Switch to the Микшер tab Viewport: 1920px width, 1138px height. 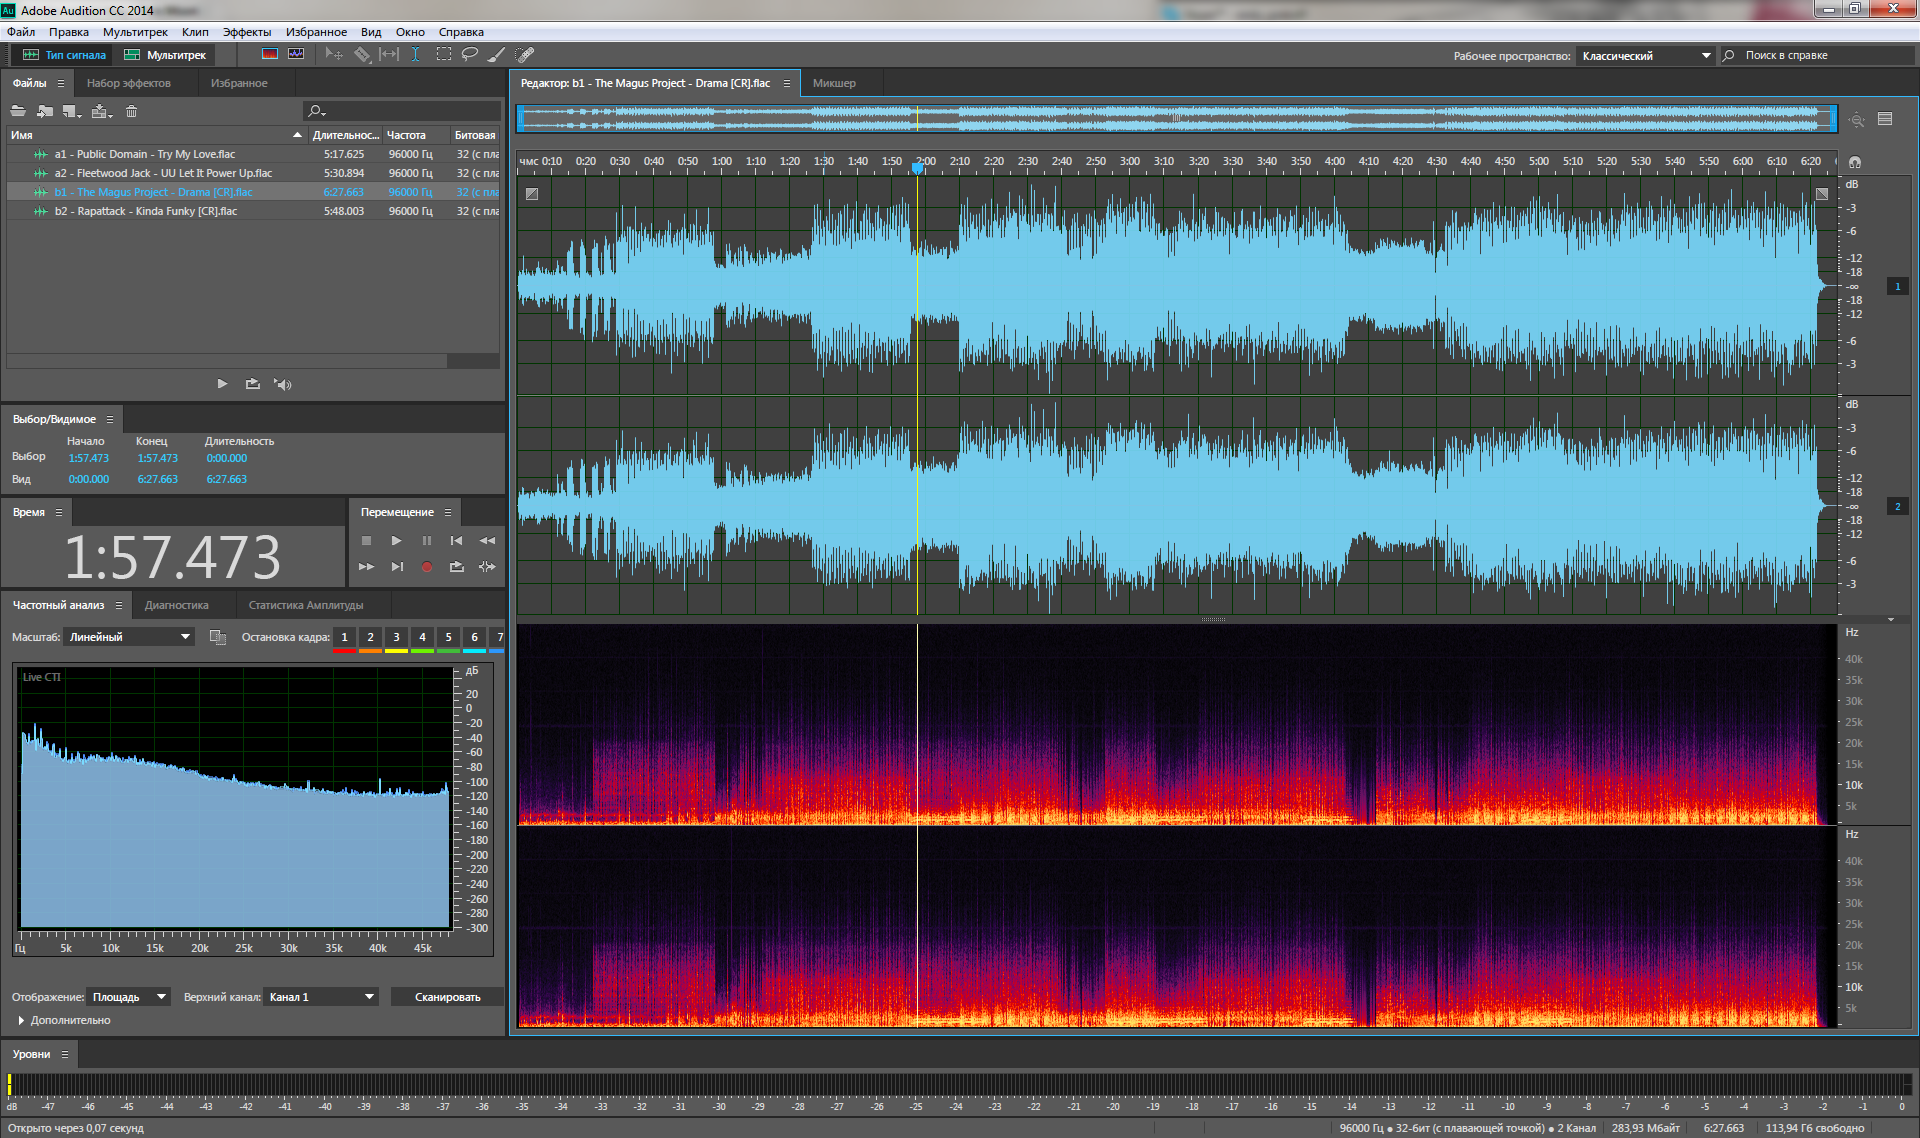click(834, 83)
